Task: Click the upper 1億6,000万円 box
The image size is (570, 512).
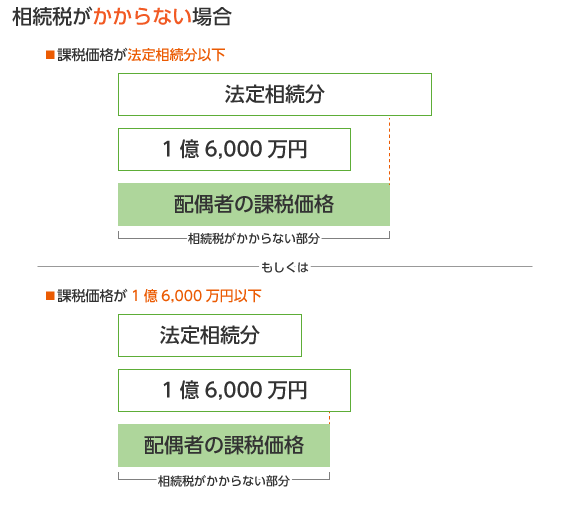Action: coord(234,149)
